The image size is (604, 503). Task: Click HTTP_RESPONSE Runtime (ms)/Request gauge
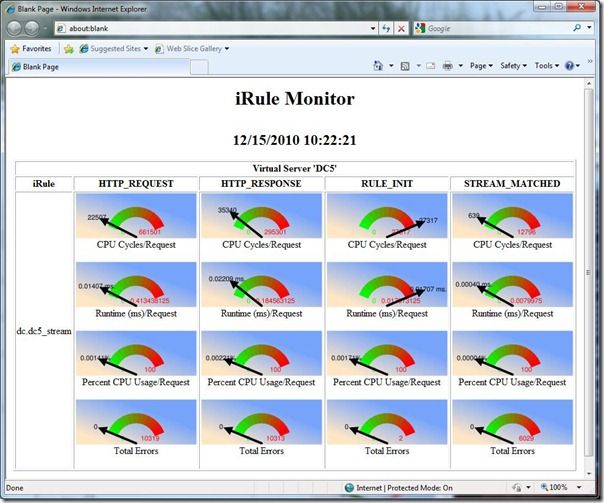tap(262, 285)
